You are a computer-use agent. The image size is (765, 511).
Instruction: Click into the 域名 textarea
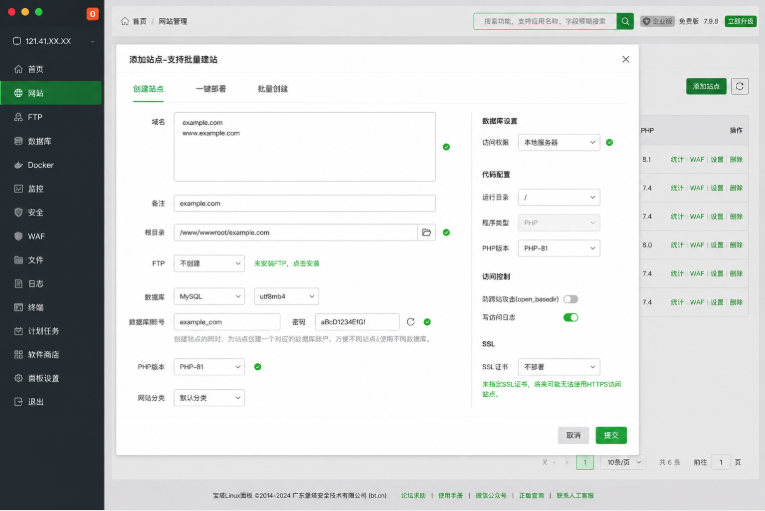pyautogui.click(x=305, y=147)
